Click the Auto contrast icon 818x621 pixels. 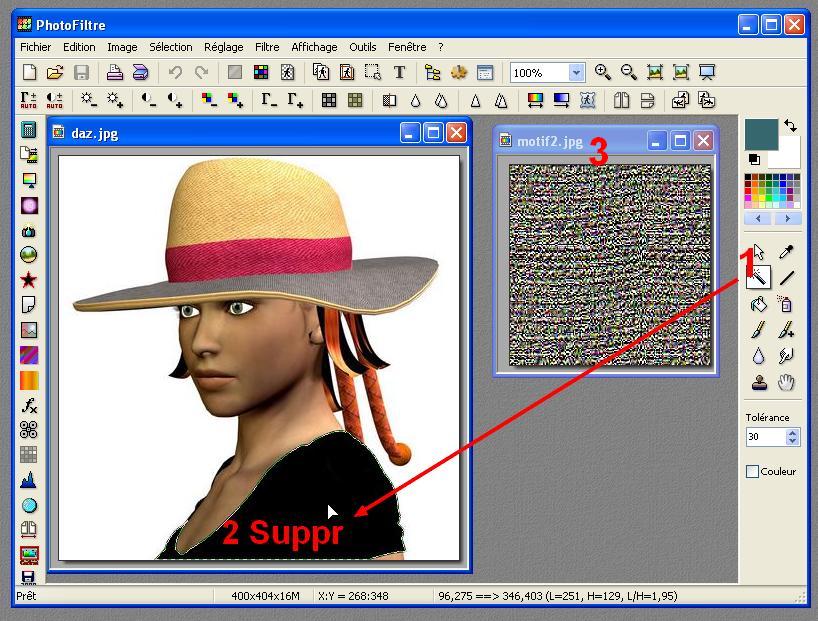click(54, 100)
